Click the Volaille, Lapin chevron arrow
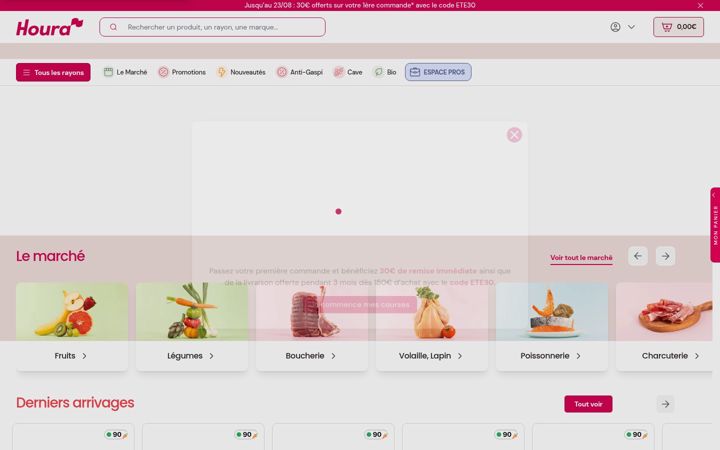 [x=460, y=356]
